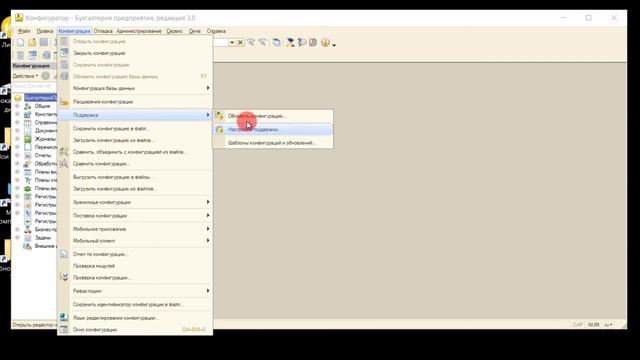Open the Файл menu

[x=24, y=31]
